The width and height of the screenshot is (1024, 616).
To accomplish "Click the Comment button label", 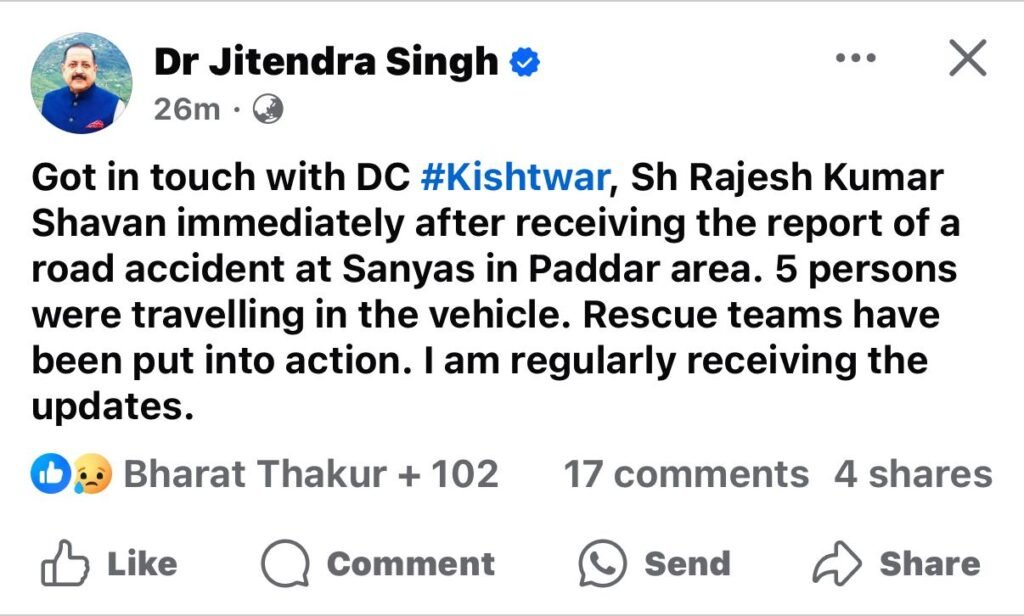I will pyautogui.click(x=410, y=564).
